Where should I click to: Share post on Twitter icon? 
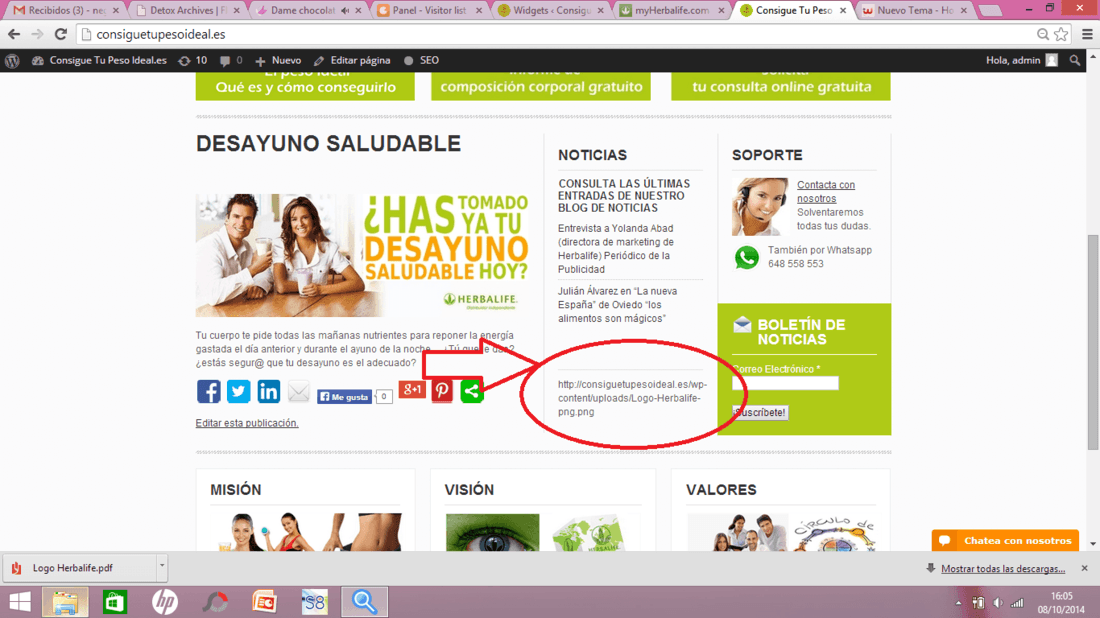[x=239, y=391]
